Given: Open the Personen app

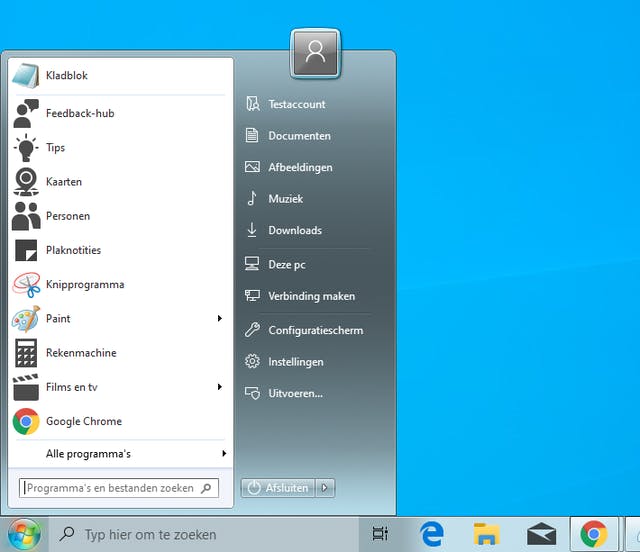Looking at the screenshot, I should pos(67,216).
